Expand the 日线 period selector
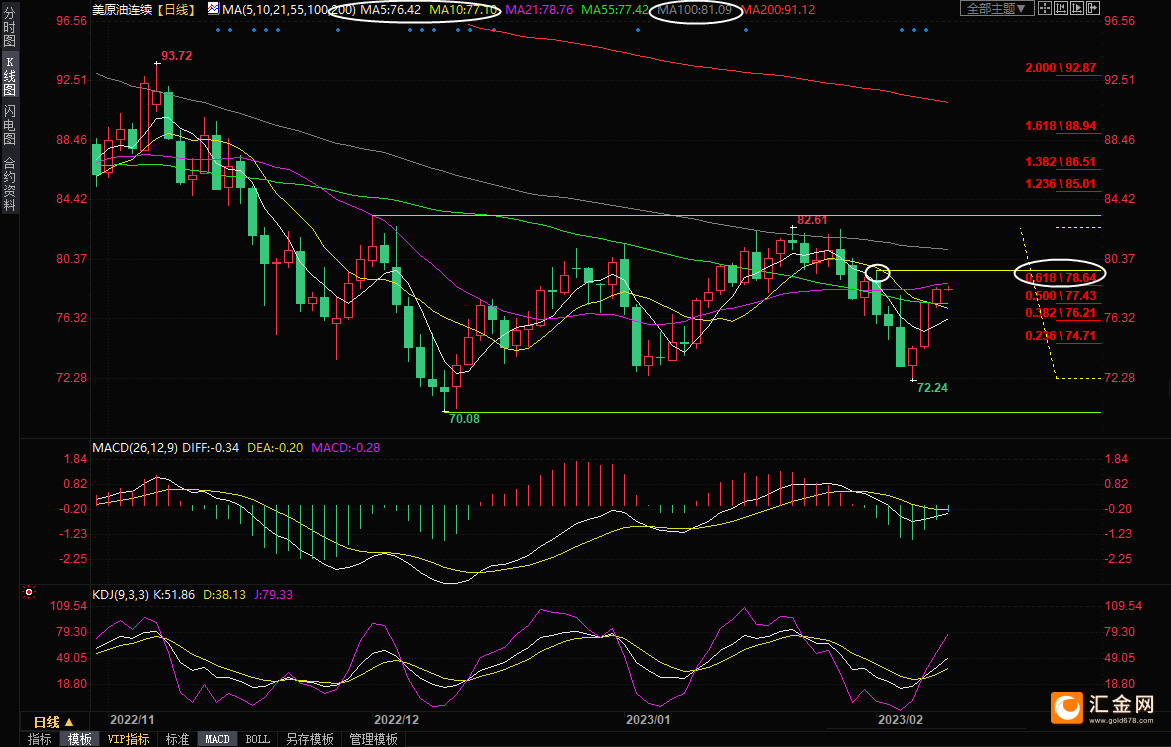The image size is (1171, 747). 53,722
